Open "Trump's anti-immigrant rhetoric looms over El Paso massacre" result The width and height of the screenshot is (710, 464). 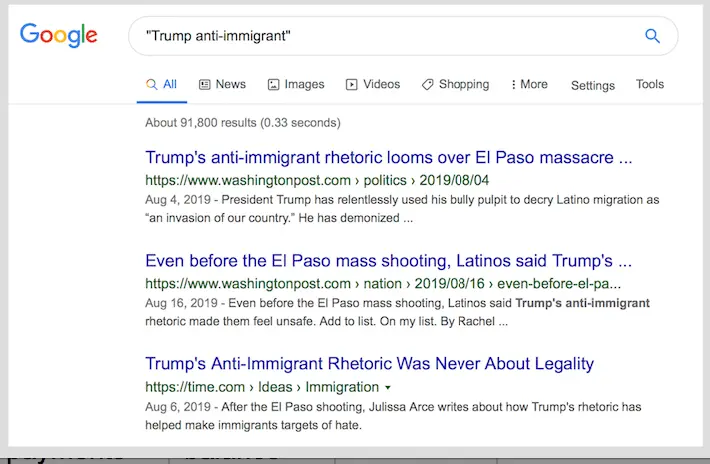[x=389, y=158]
